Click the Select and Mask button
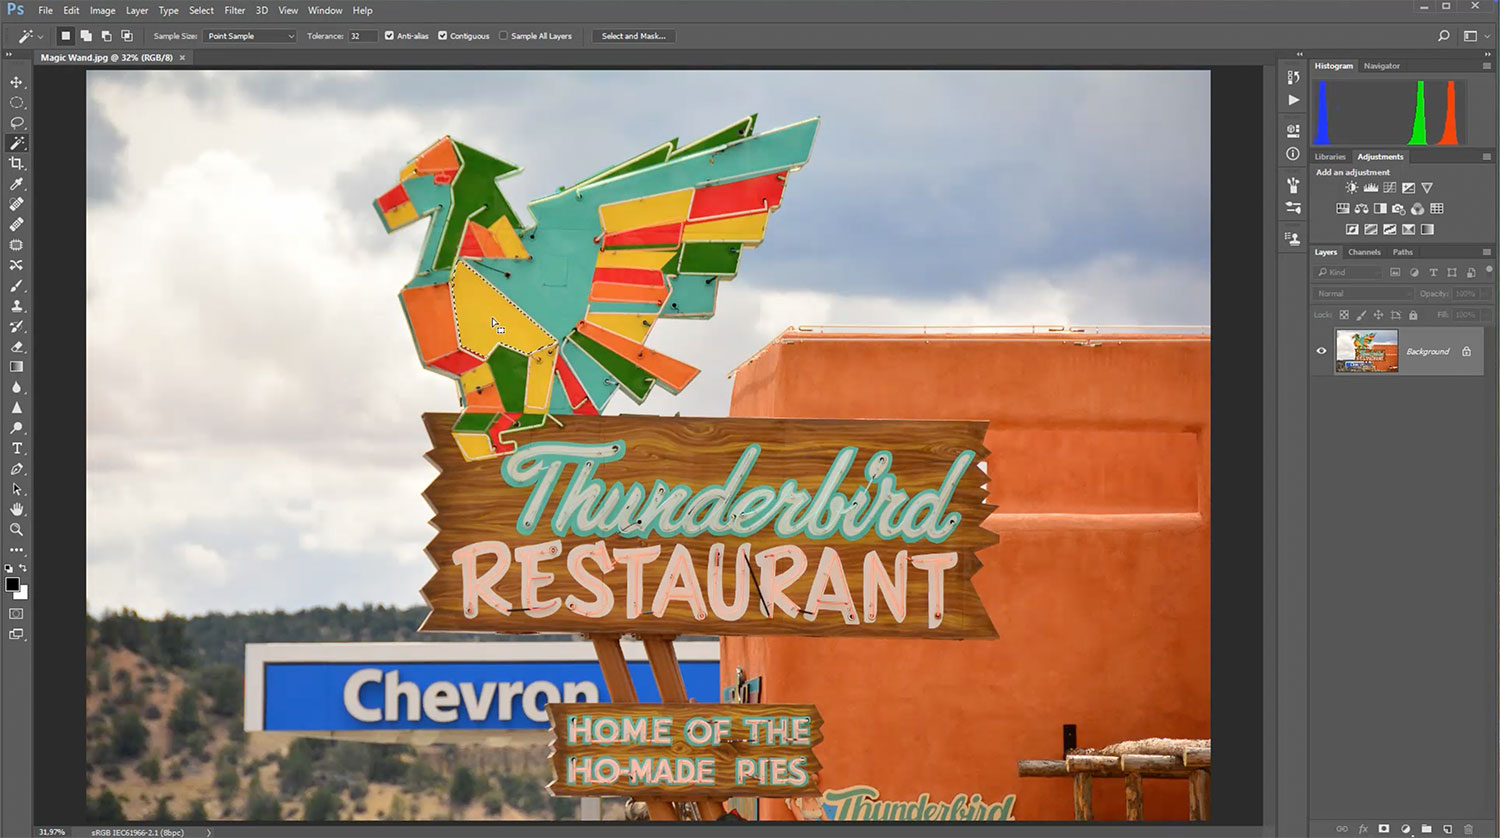This screenshot has height=838, width=1500. (633, 36)
